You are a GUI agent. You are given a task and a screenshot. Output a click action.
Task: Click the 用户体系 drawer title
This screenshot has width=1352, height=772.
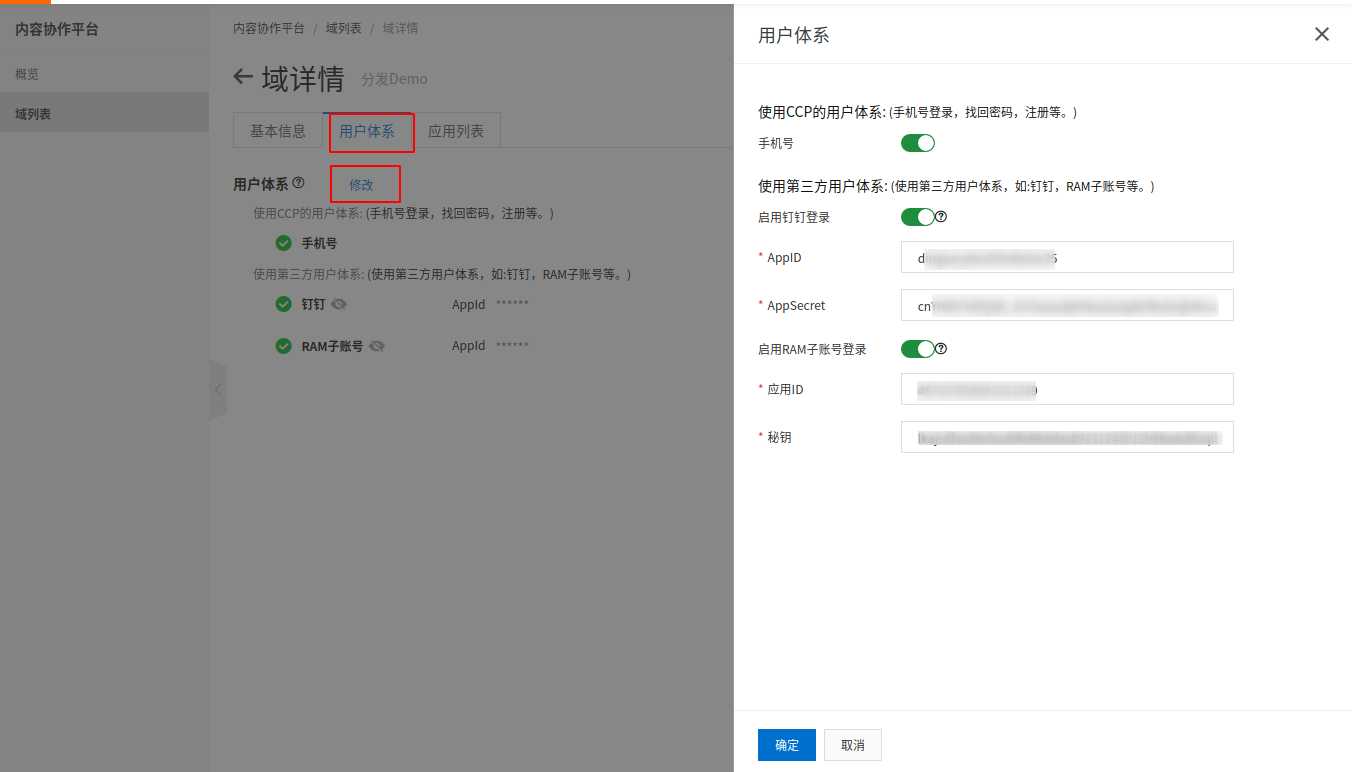point(794,35)
